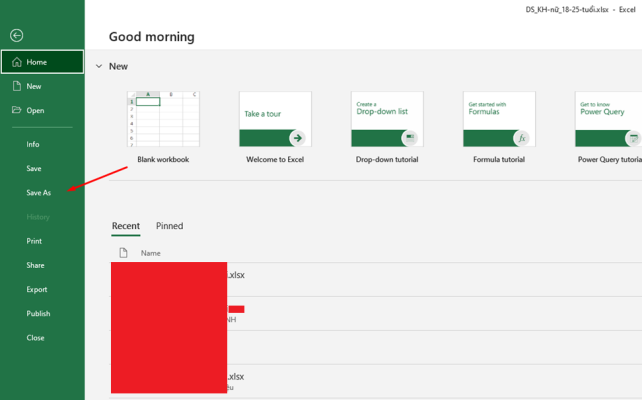
Task: Click the list icon on Drop-down list template
Action: 410,138
